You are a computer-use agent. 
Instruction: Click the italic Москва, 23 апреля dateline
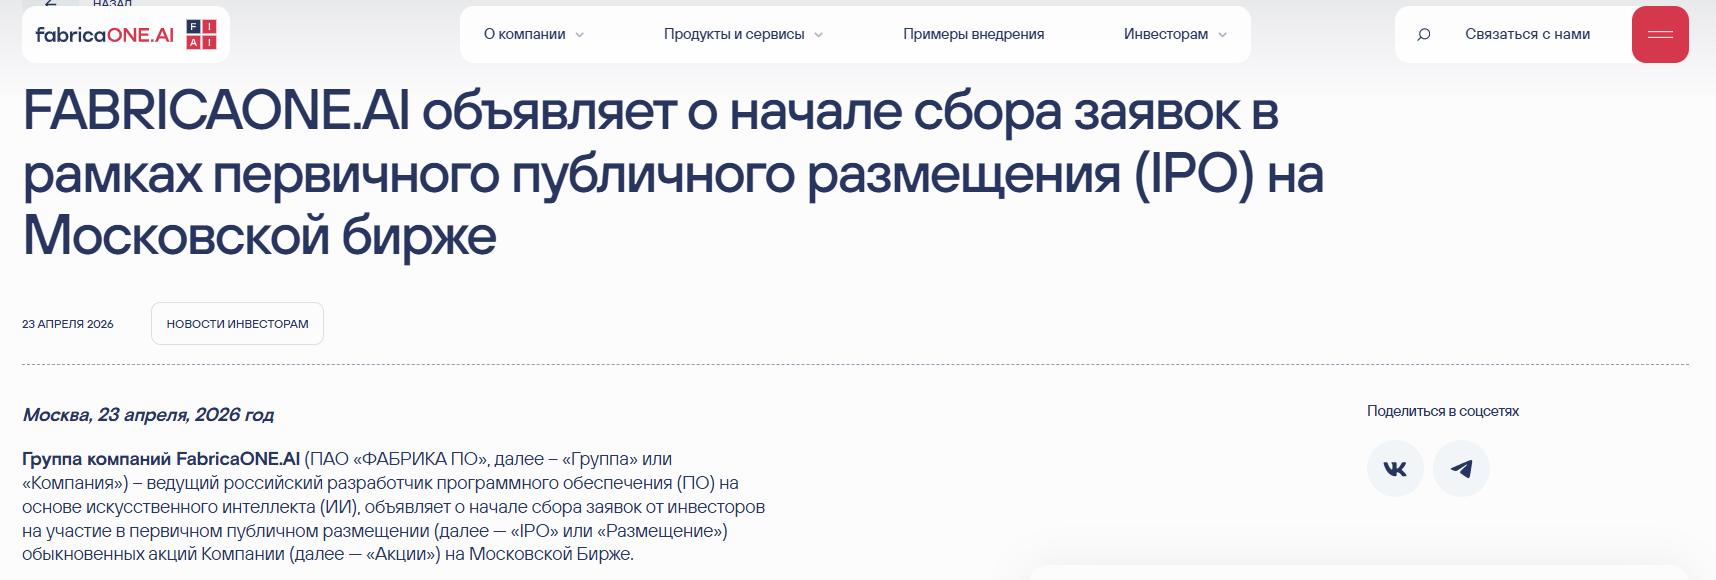(148, 415)
